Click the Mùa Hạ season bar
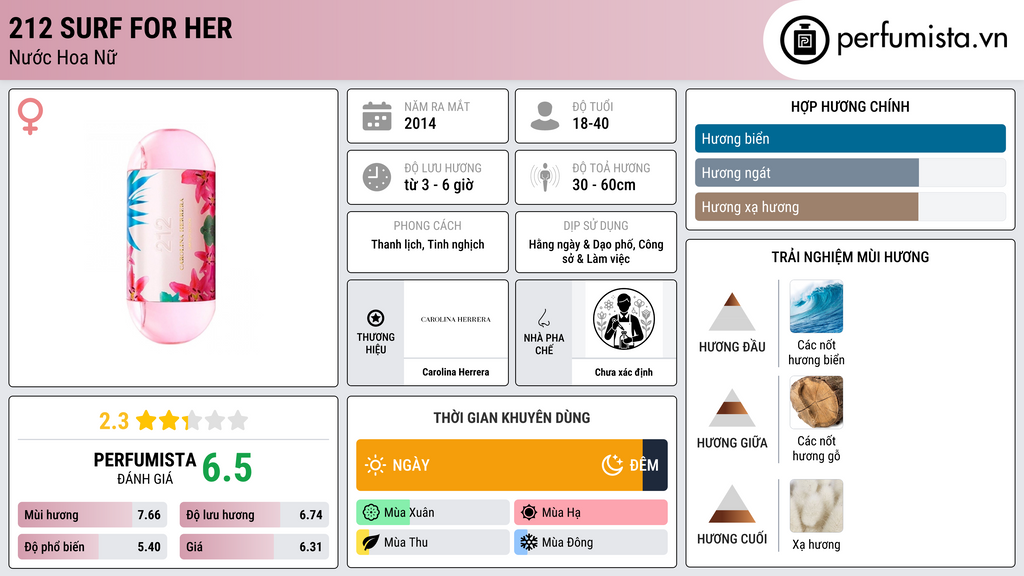 click(590, 513)
